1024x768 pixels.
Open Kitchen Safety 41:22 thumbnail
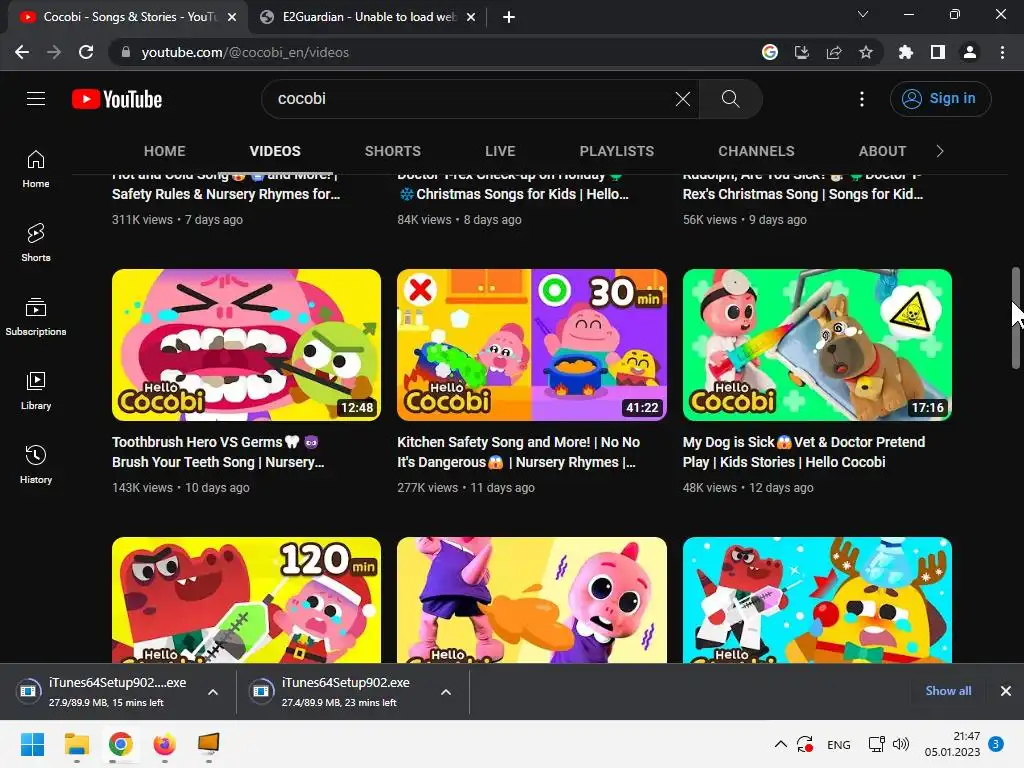coord(532,345)
